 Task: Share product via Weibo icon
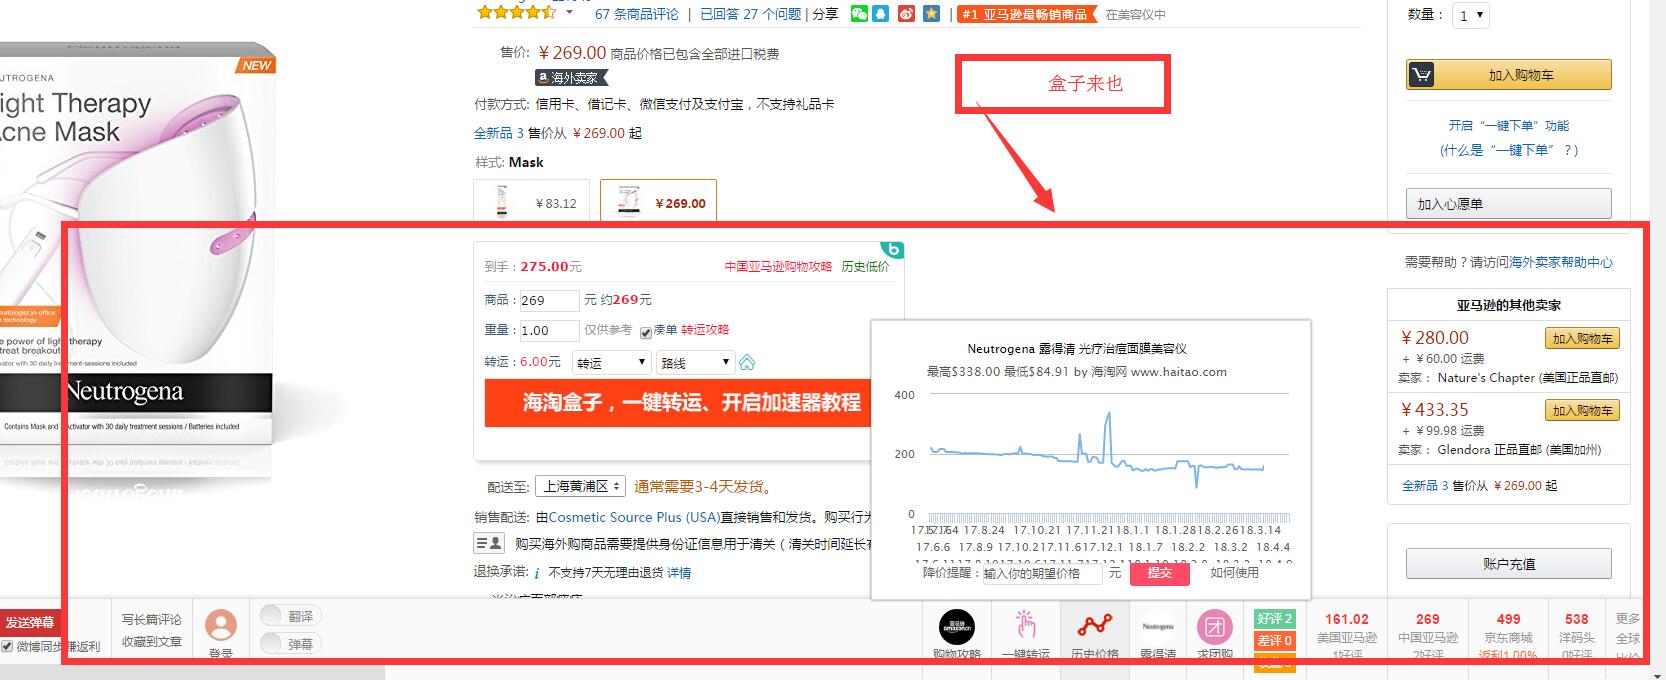tap(906, 14)
